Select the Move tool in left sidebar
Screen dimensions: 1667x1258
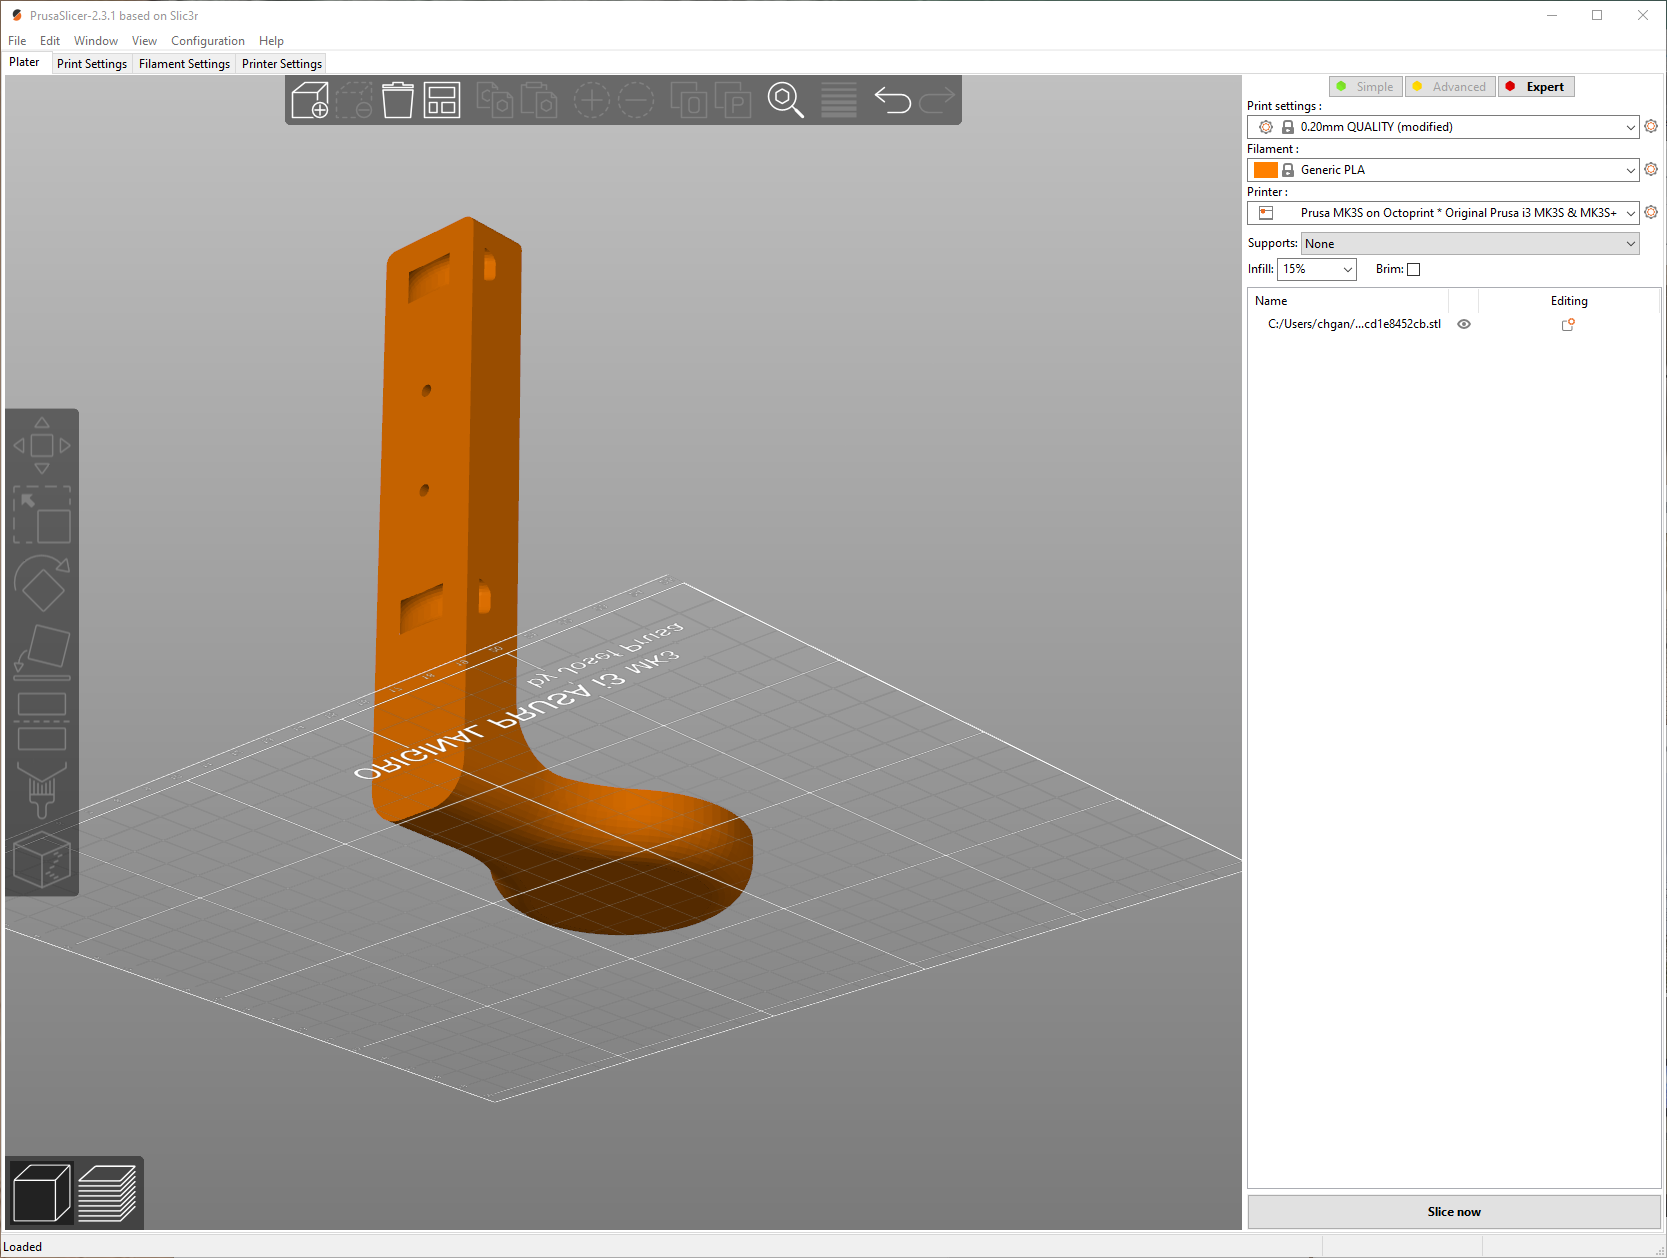(42, 443)
